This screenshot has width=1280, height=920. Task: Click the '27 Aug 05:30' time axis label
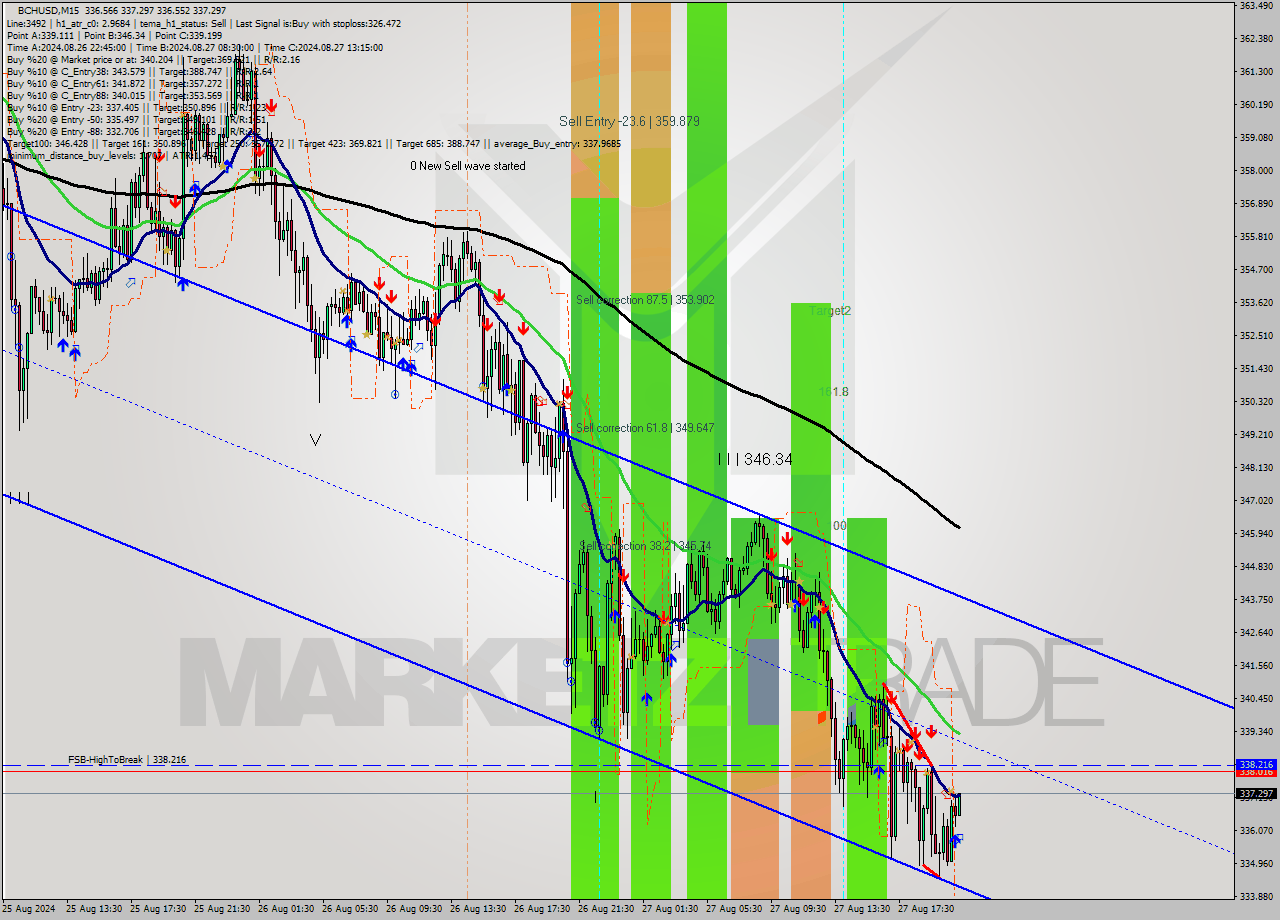[x=734, y=909]
